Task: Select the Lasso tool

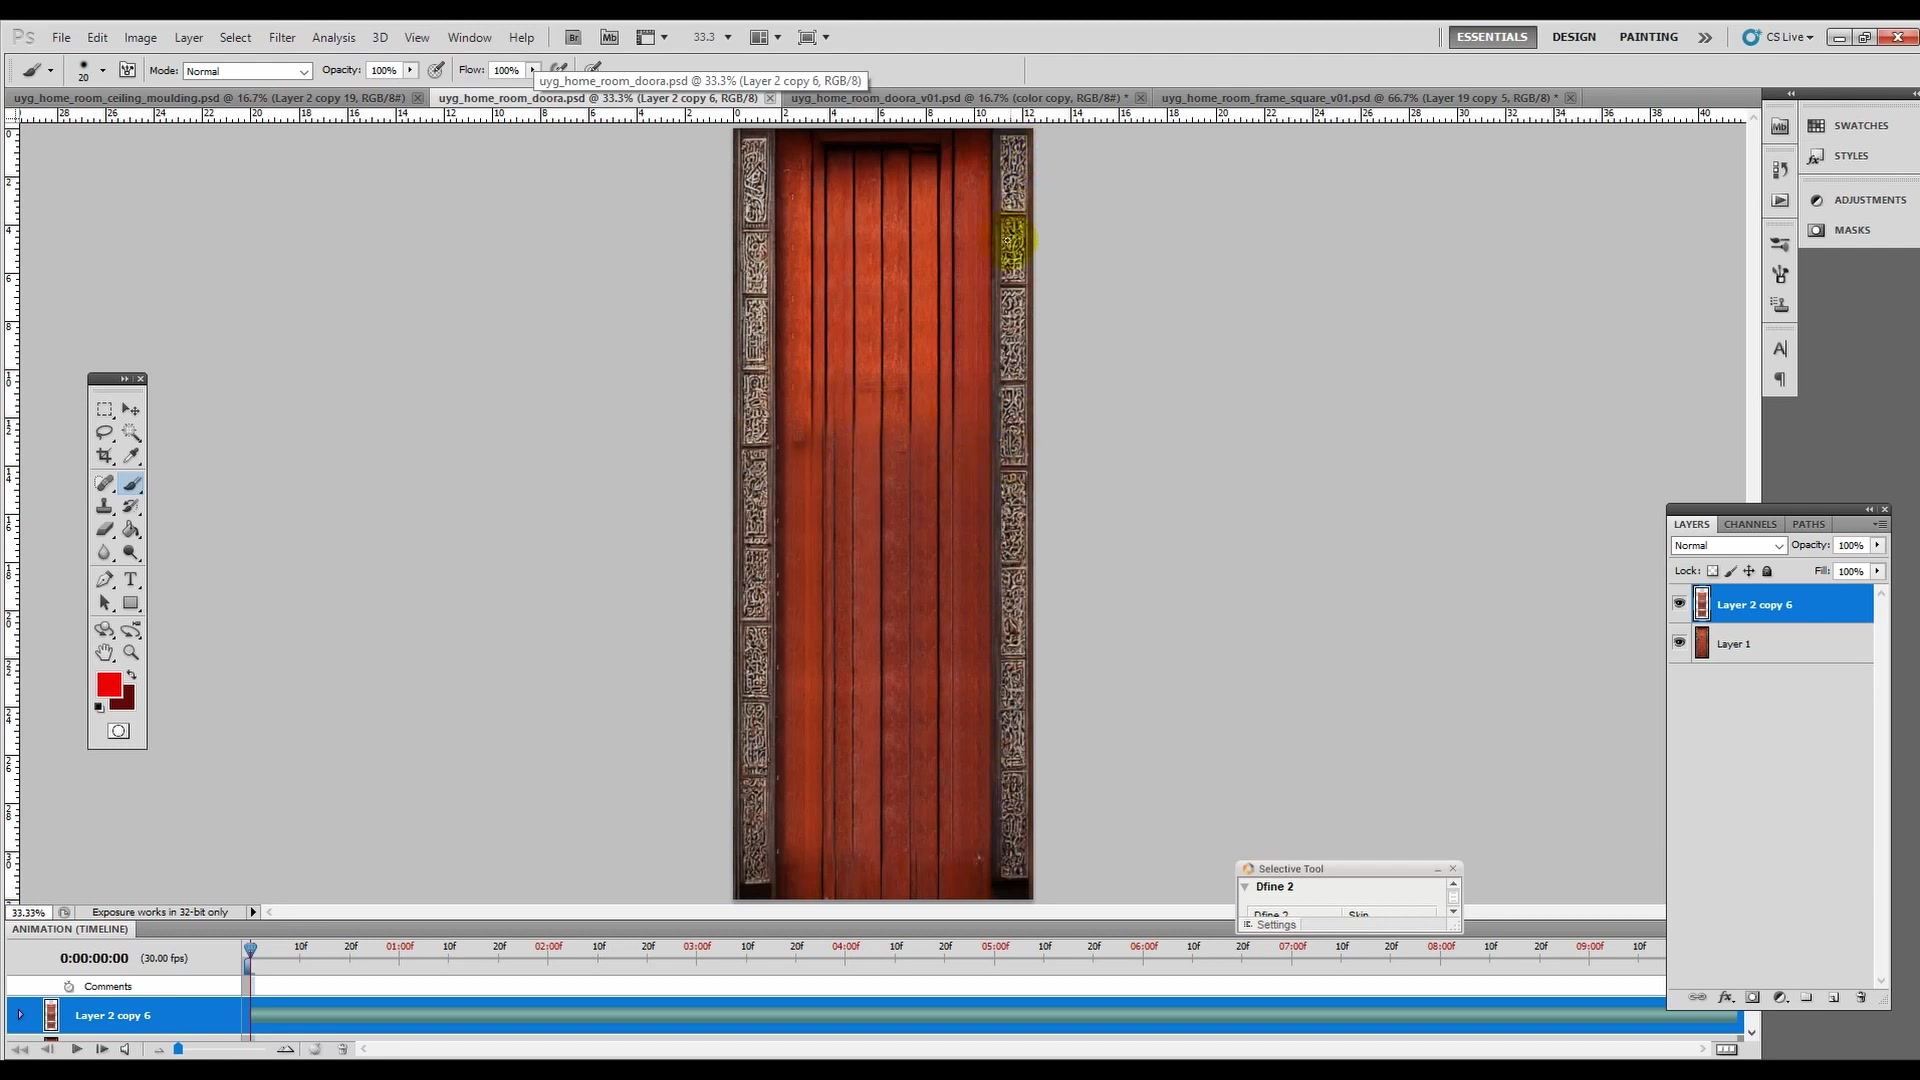Action: 104,432
